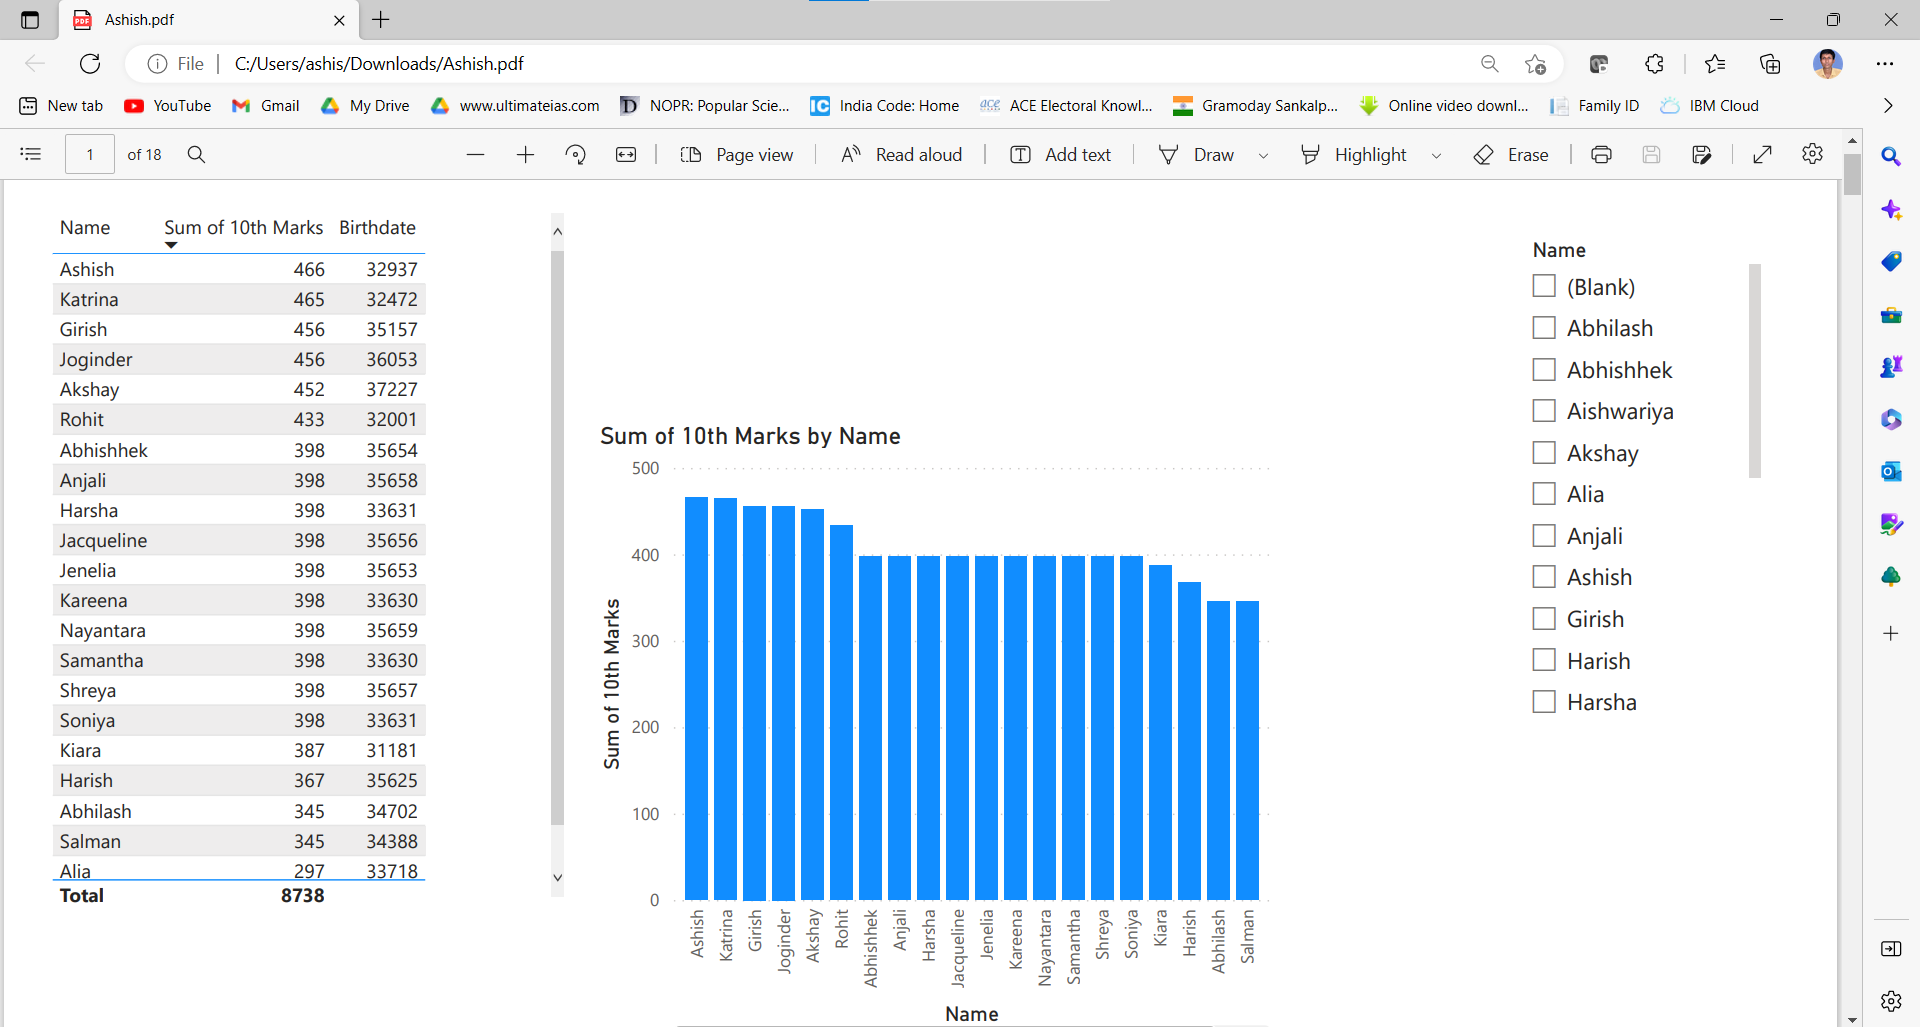Open the PDF table of contents icon
The height and width of the screenshot is (1027, 1920).
tap(31, 154)
